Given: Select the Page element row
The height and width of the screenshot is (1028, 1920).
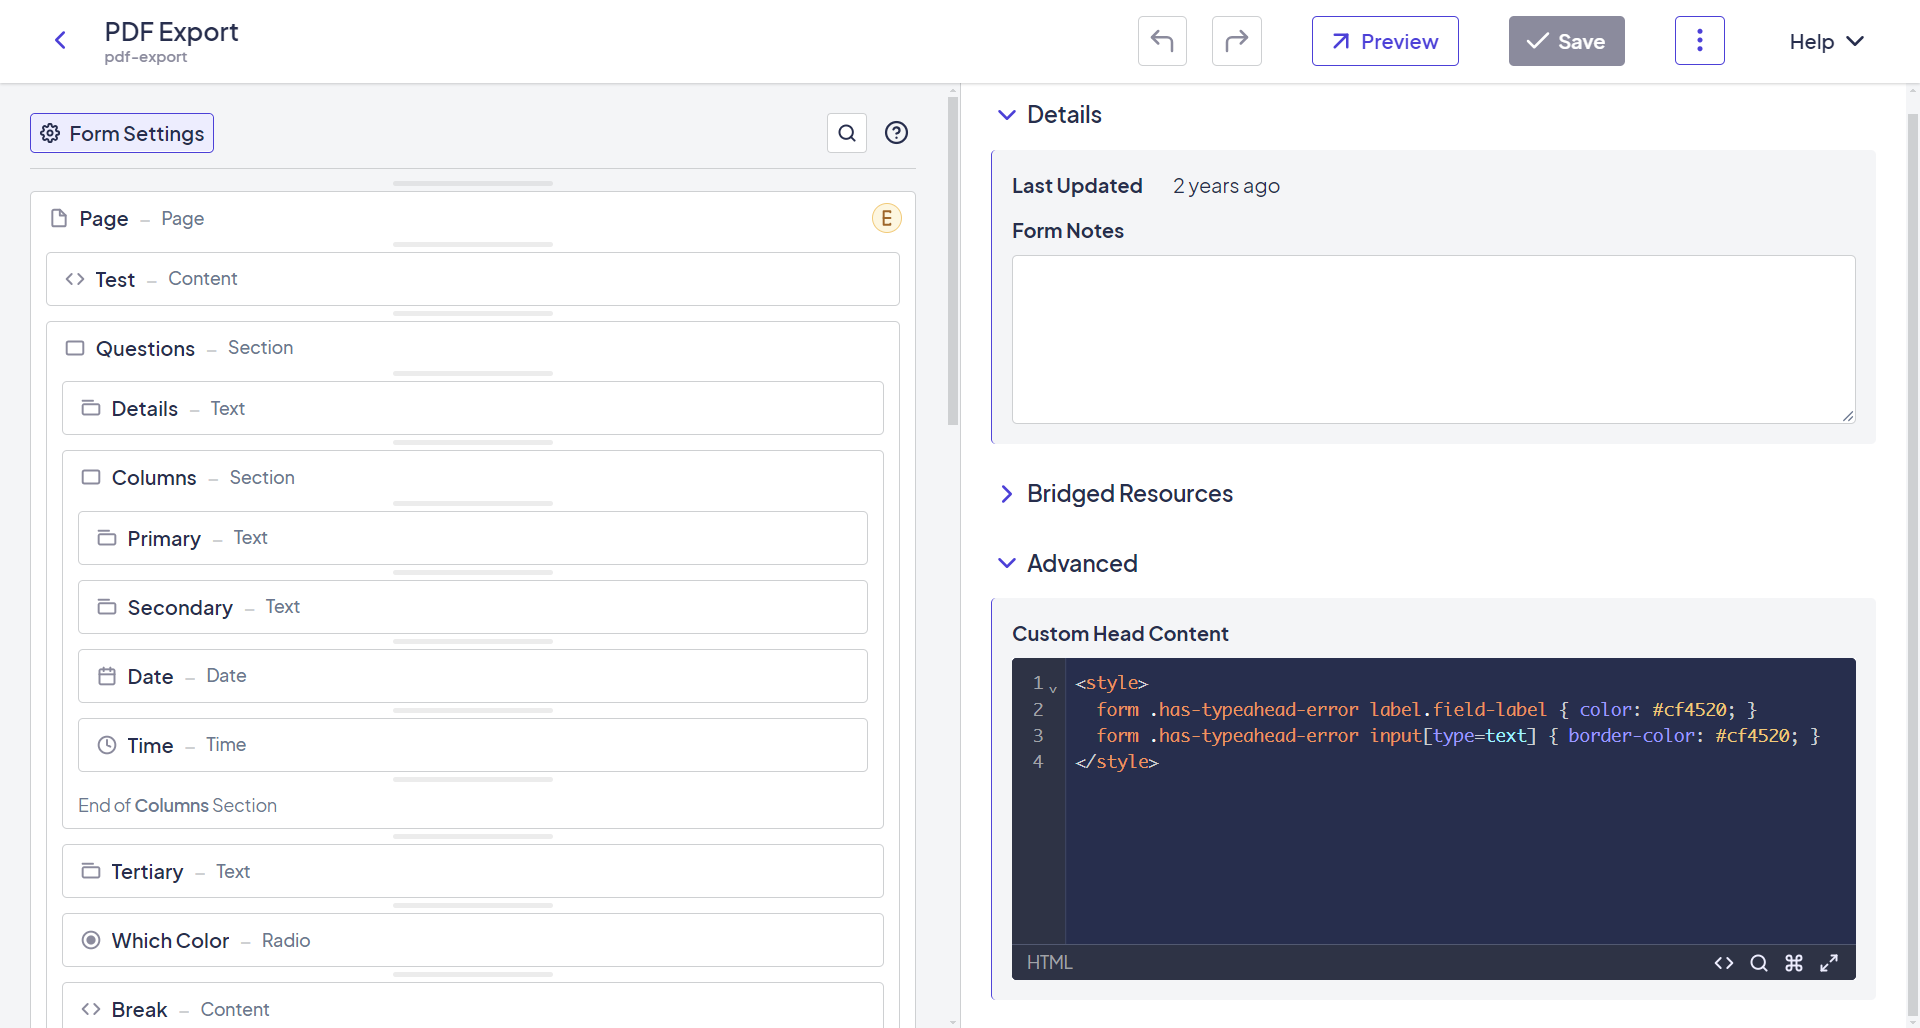Looking at the screenshot, I should (473, 218).
